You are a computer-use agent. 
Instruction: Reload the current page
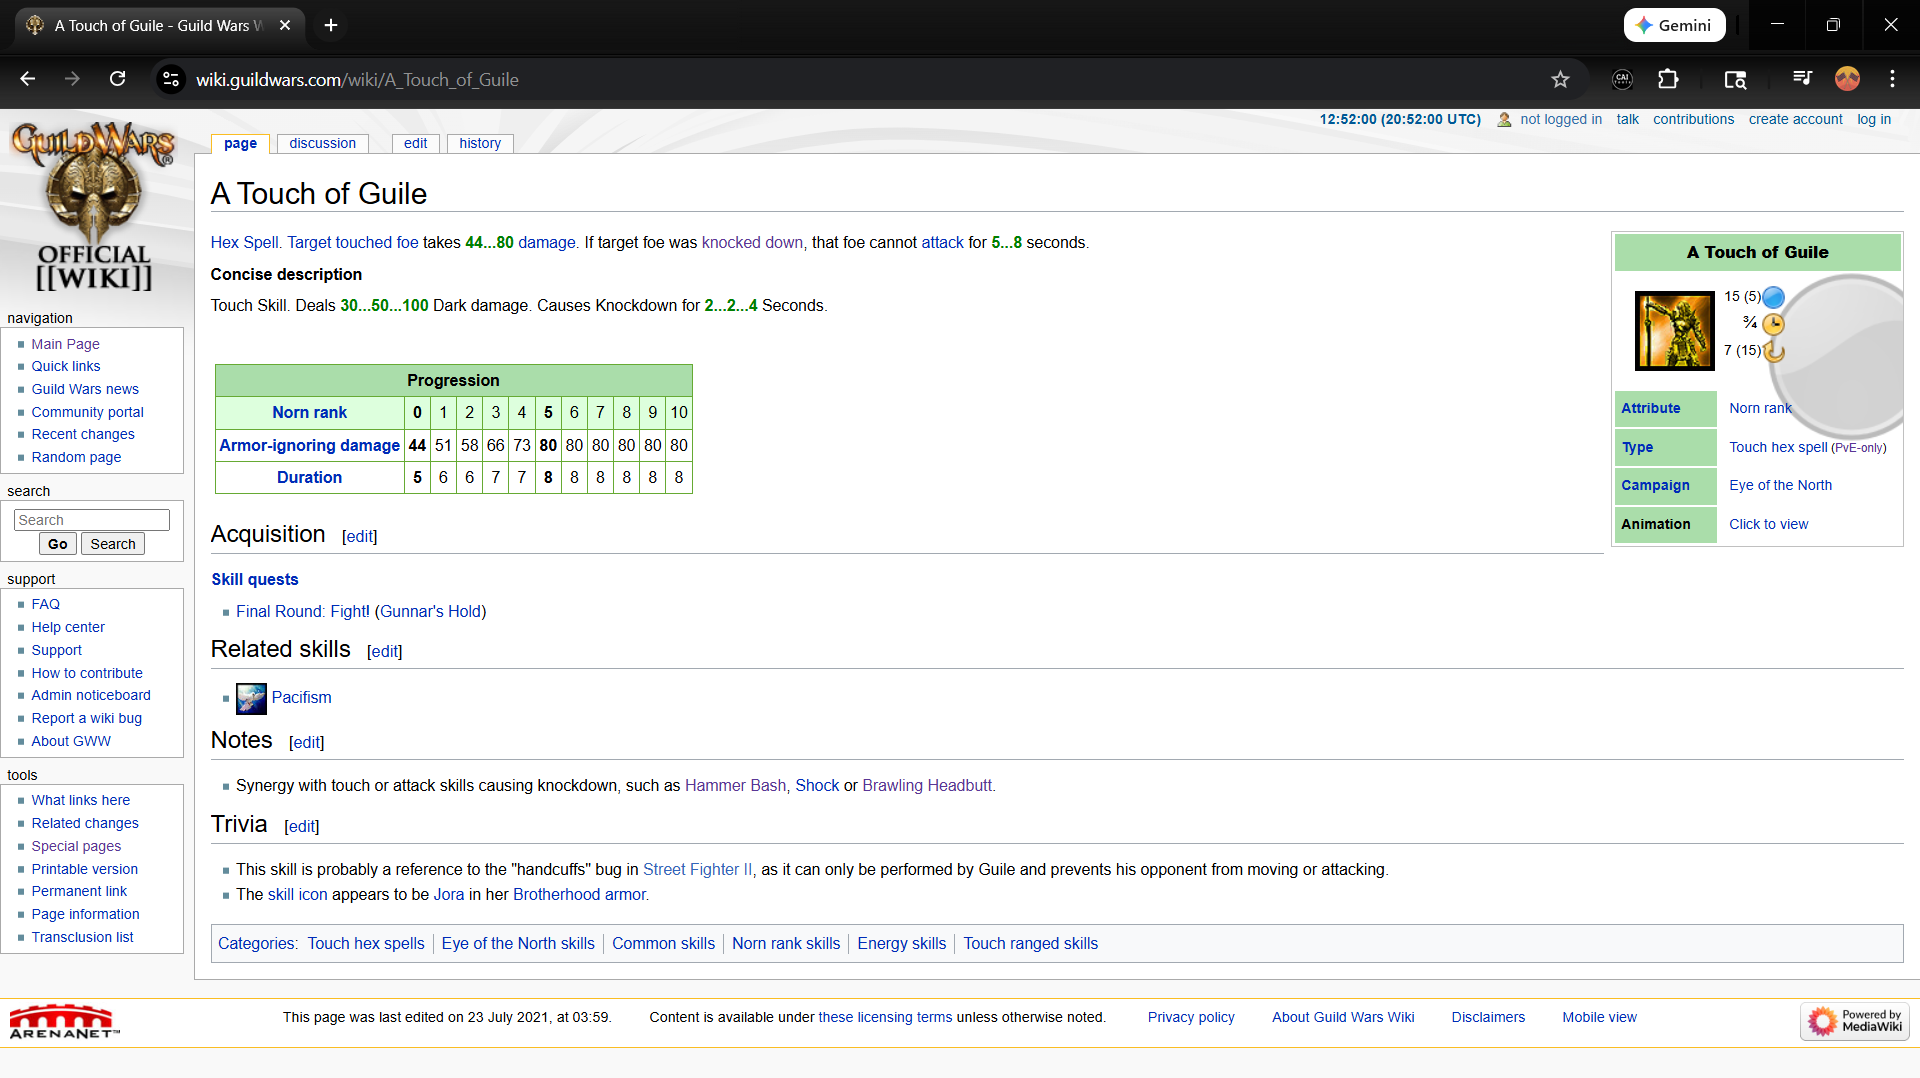pyautogui.click(x=117, y=79)
